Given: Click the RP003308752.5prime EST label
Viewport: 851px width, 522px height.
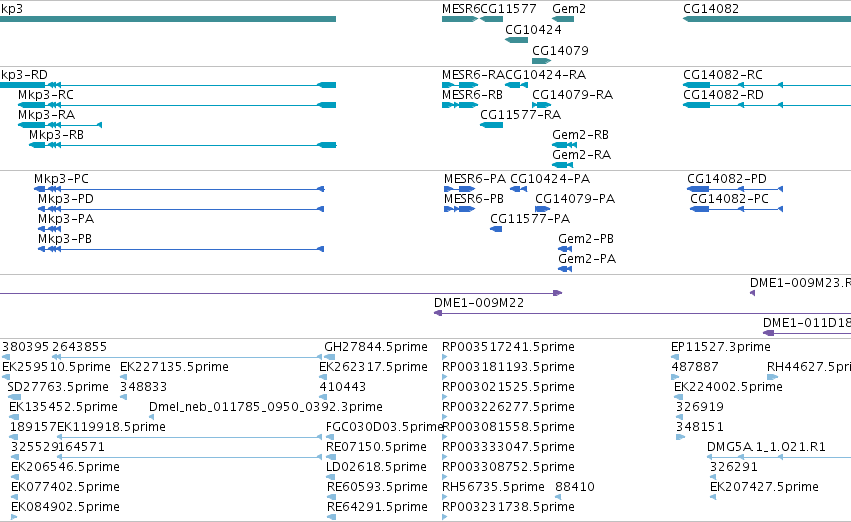Looking at the screenshot, I should click(x=508, y=467).
